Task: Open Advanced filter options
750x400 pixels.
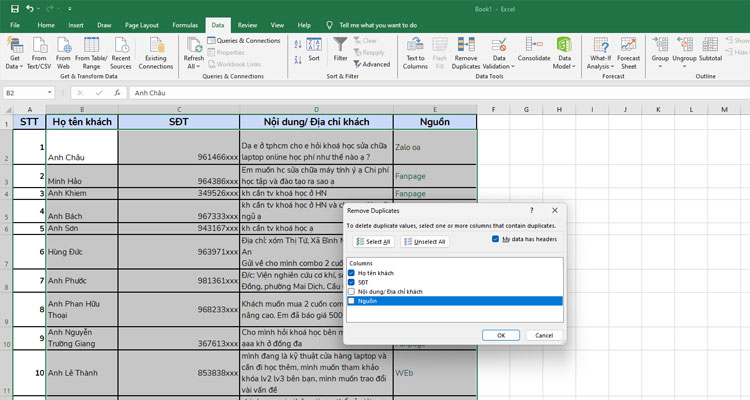Action: 372,64
